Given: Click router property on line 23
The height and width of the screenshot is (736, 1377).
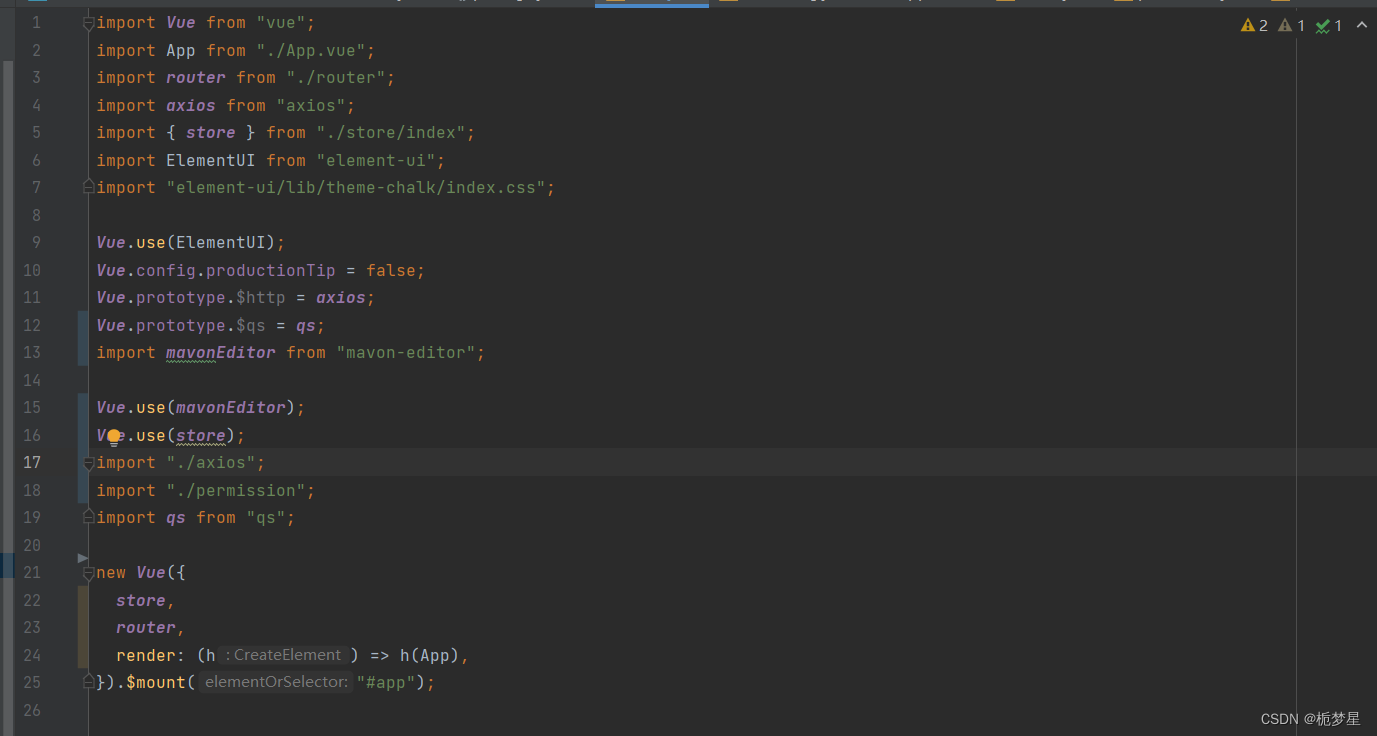Looking at the screenshot, I should click(146, 628).
